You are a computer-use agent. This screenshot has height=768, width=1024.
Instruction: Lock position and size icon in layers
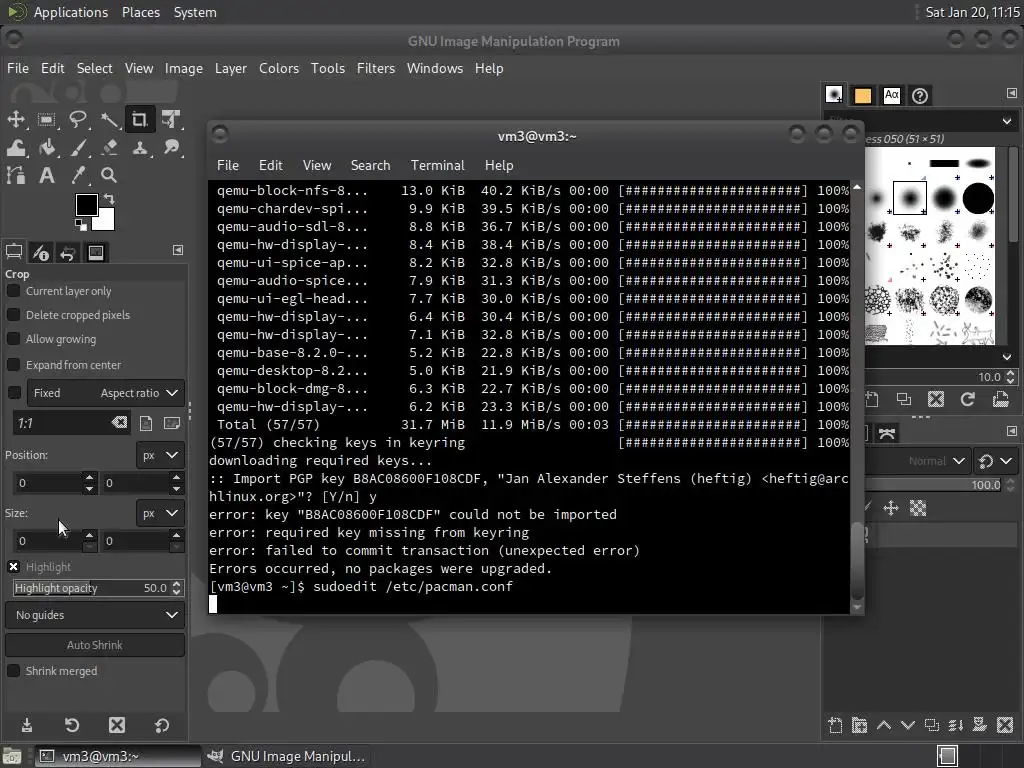tap(891, 508)
